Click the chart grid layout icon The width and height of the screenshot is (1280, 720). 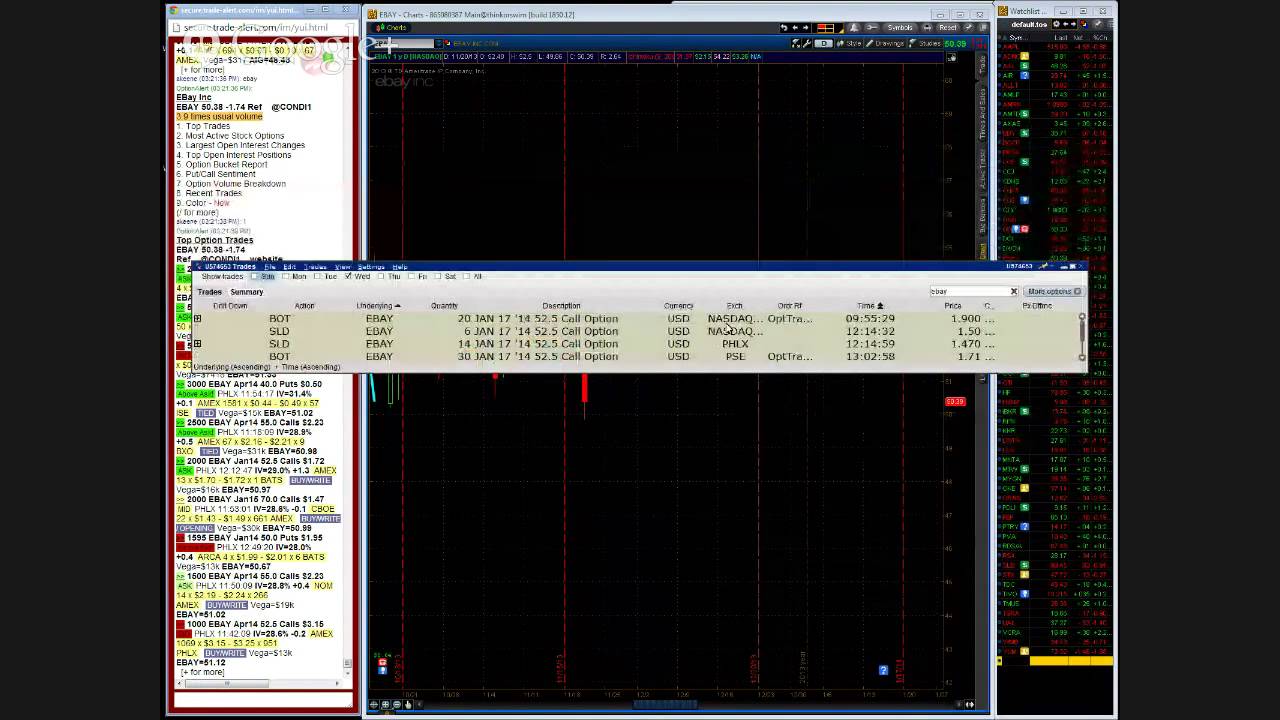826,28
